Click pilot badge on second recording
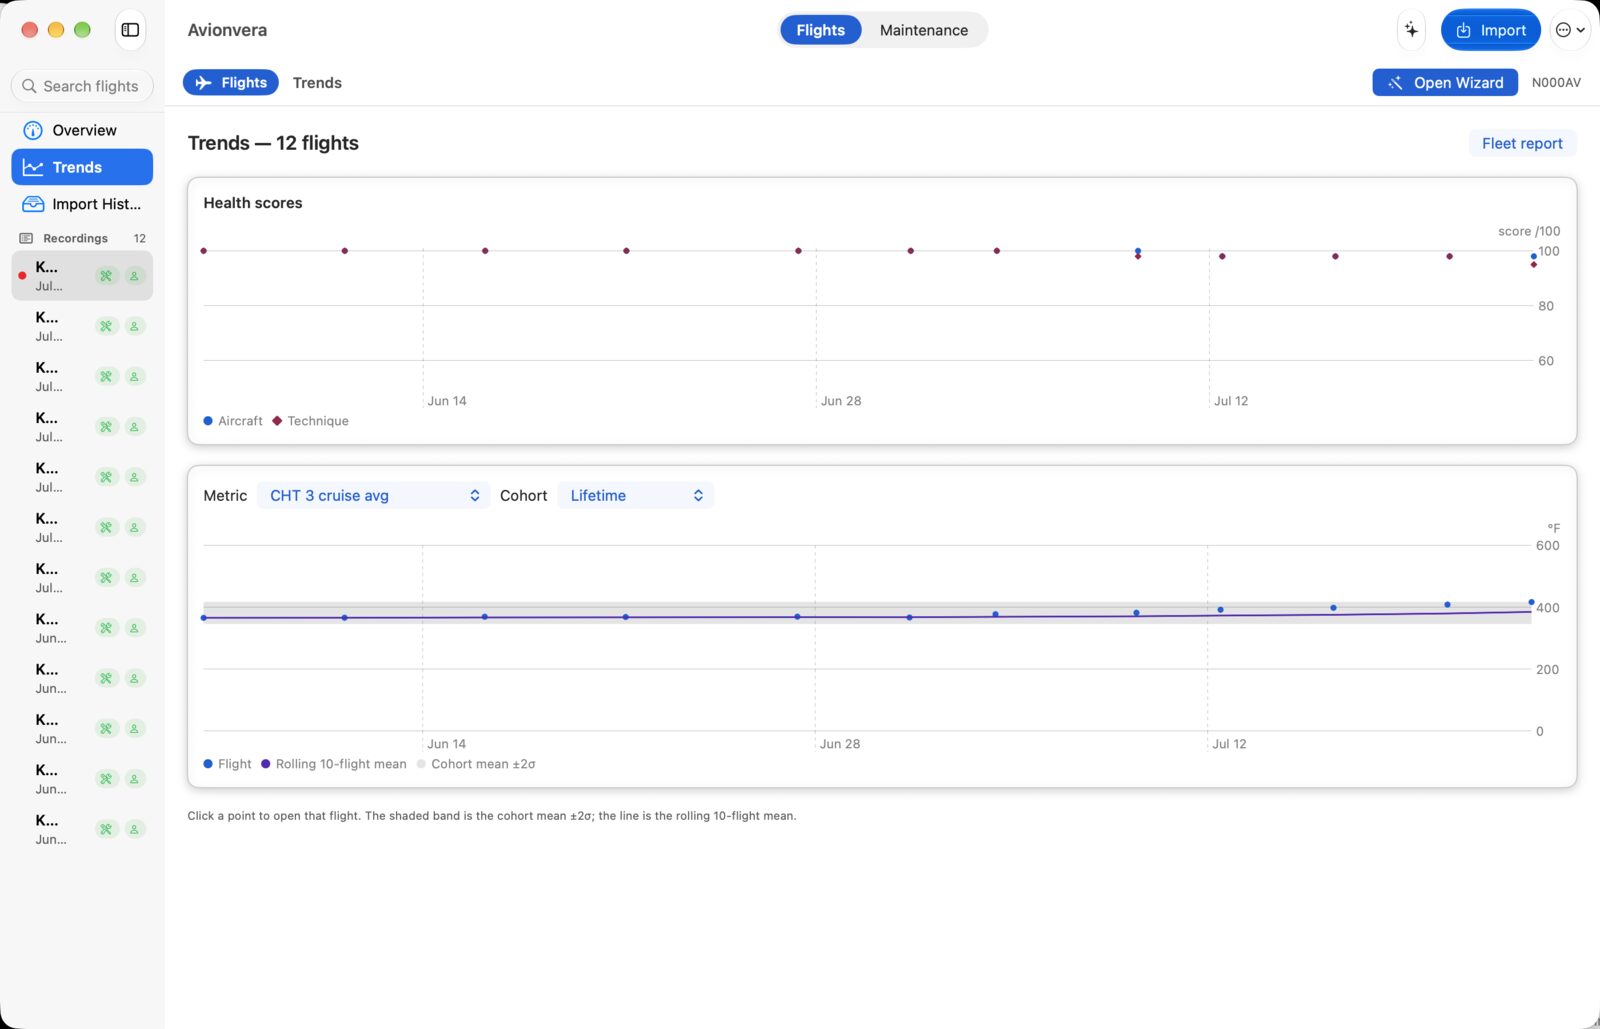This screenshot has width=1600, height=1029. point(134,326)
